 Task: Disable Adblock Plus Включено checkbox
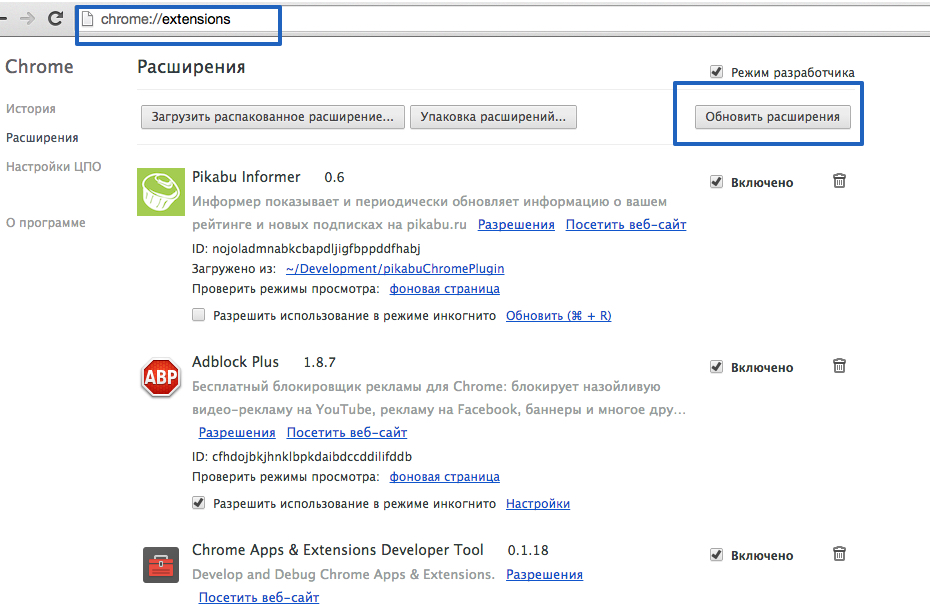(716, 367)
